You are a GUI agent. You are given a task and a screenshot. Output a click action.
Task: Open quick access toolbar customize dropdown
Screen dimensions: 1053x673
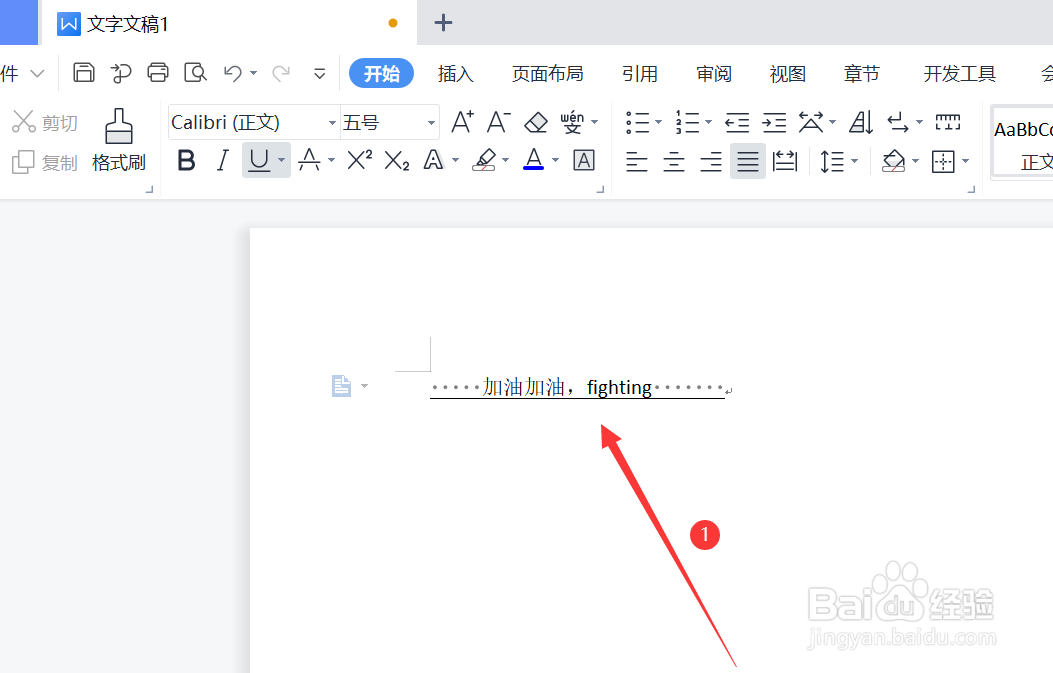click(x=320, y=73)
